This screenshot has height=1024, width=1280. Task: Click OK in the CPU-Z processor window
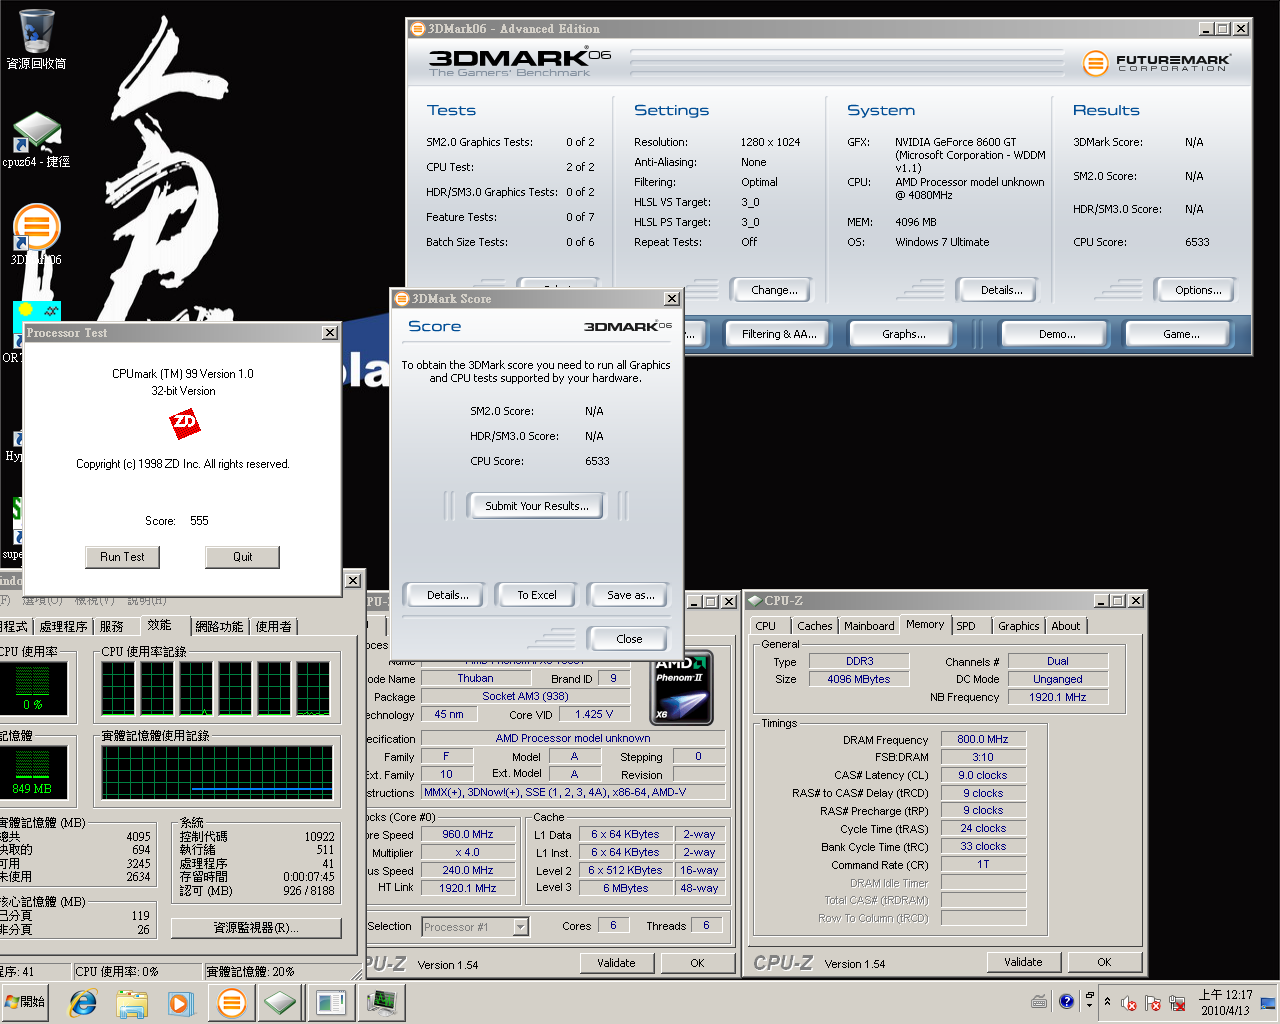click(697, 963)
